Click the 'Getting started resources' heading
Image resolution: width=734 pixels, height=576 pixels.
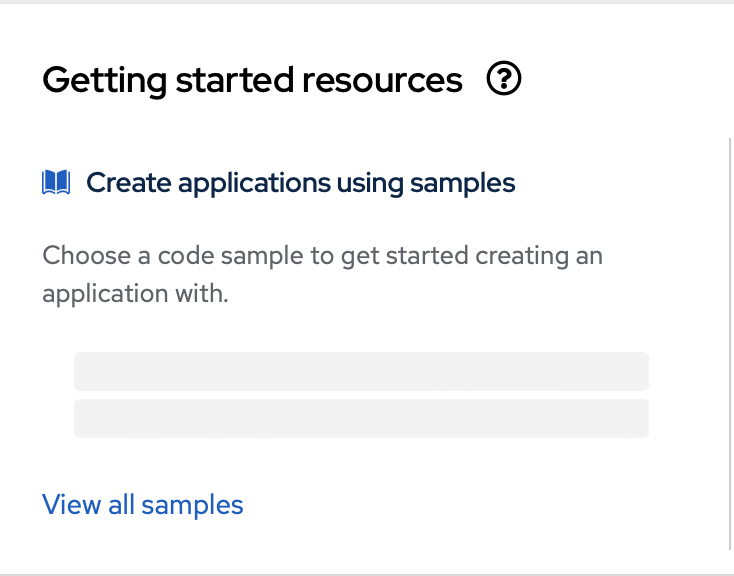252,80
